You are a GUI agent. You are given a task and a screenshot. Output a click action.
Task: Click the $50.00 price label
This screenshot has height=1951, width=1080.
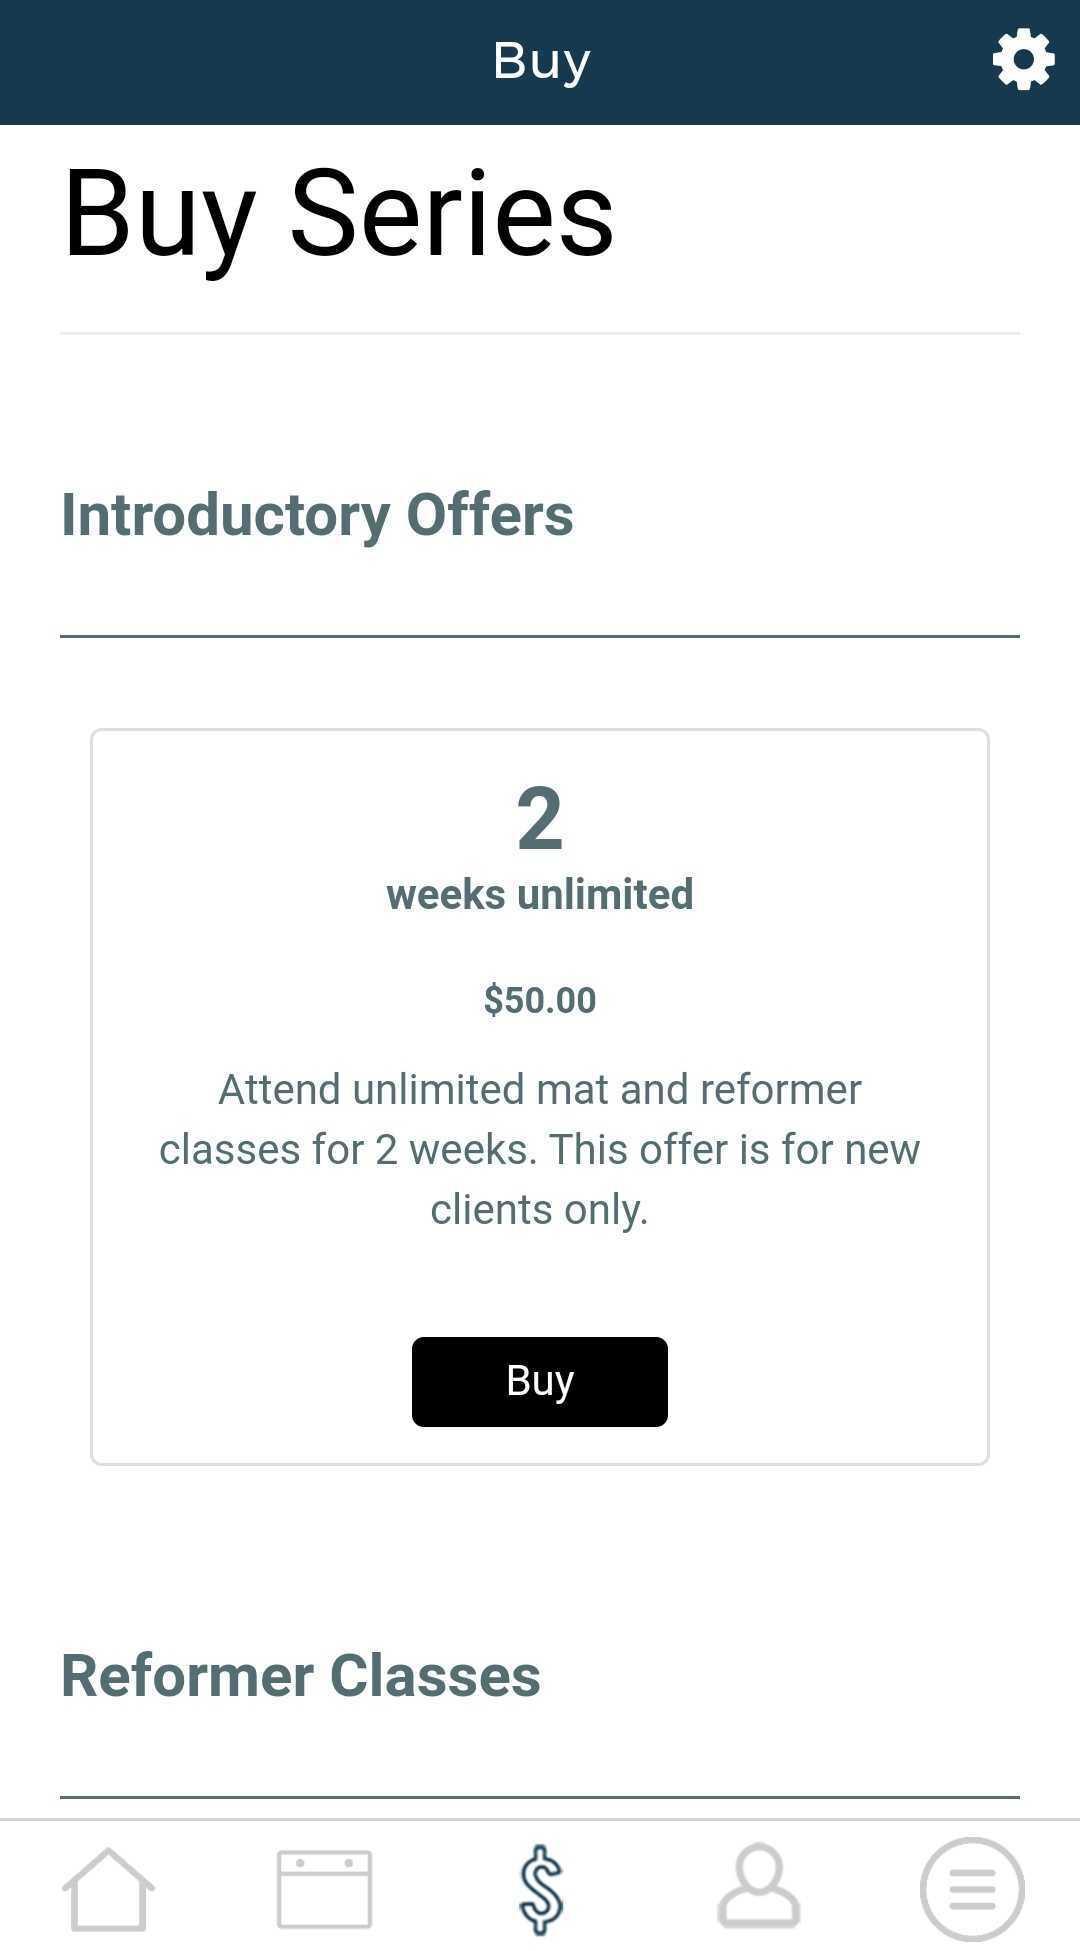[x=540, y=1000]
